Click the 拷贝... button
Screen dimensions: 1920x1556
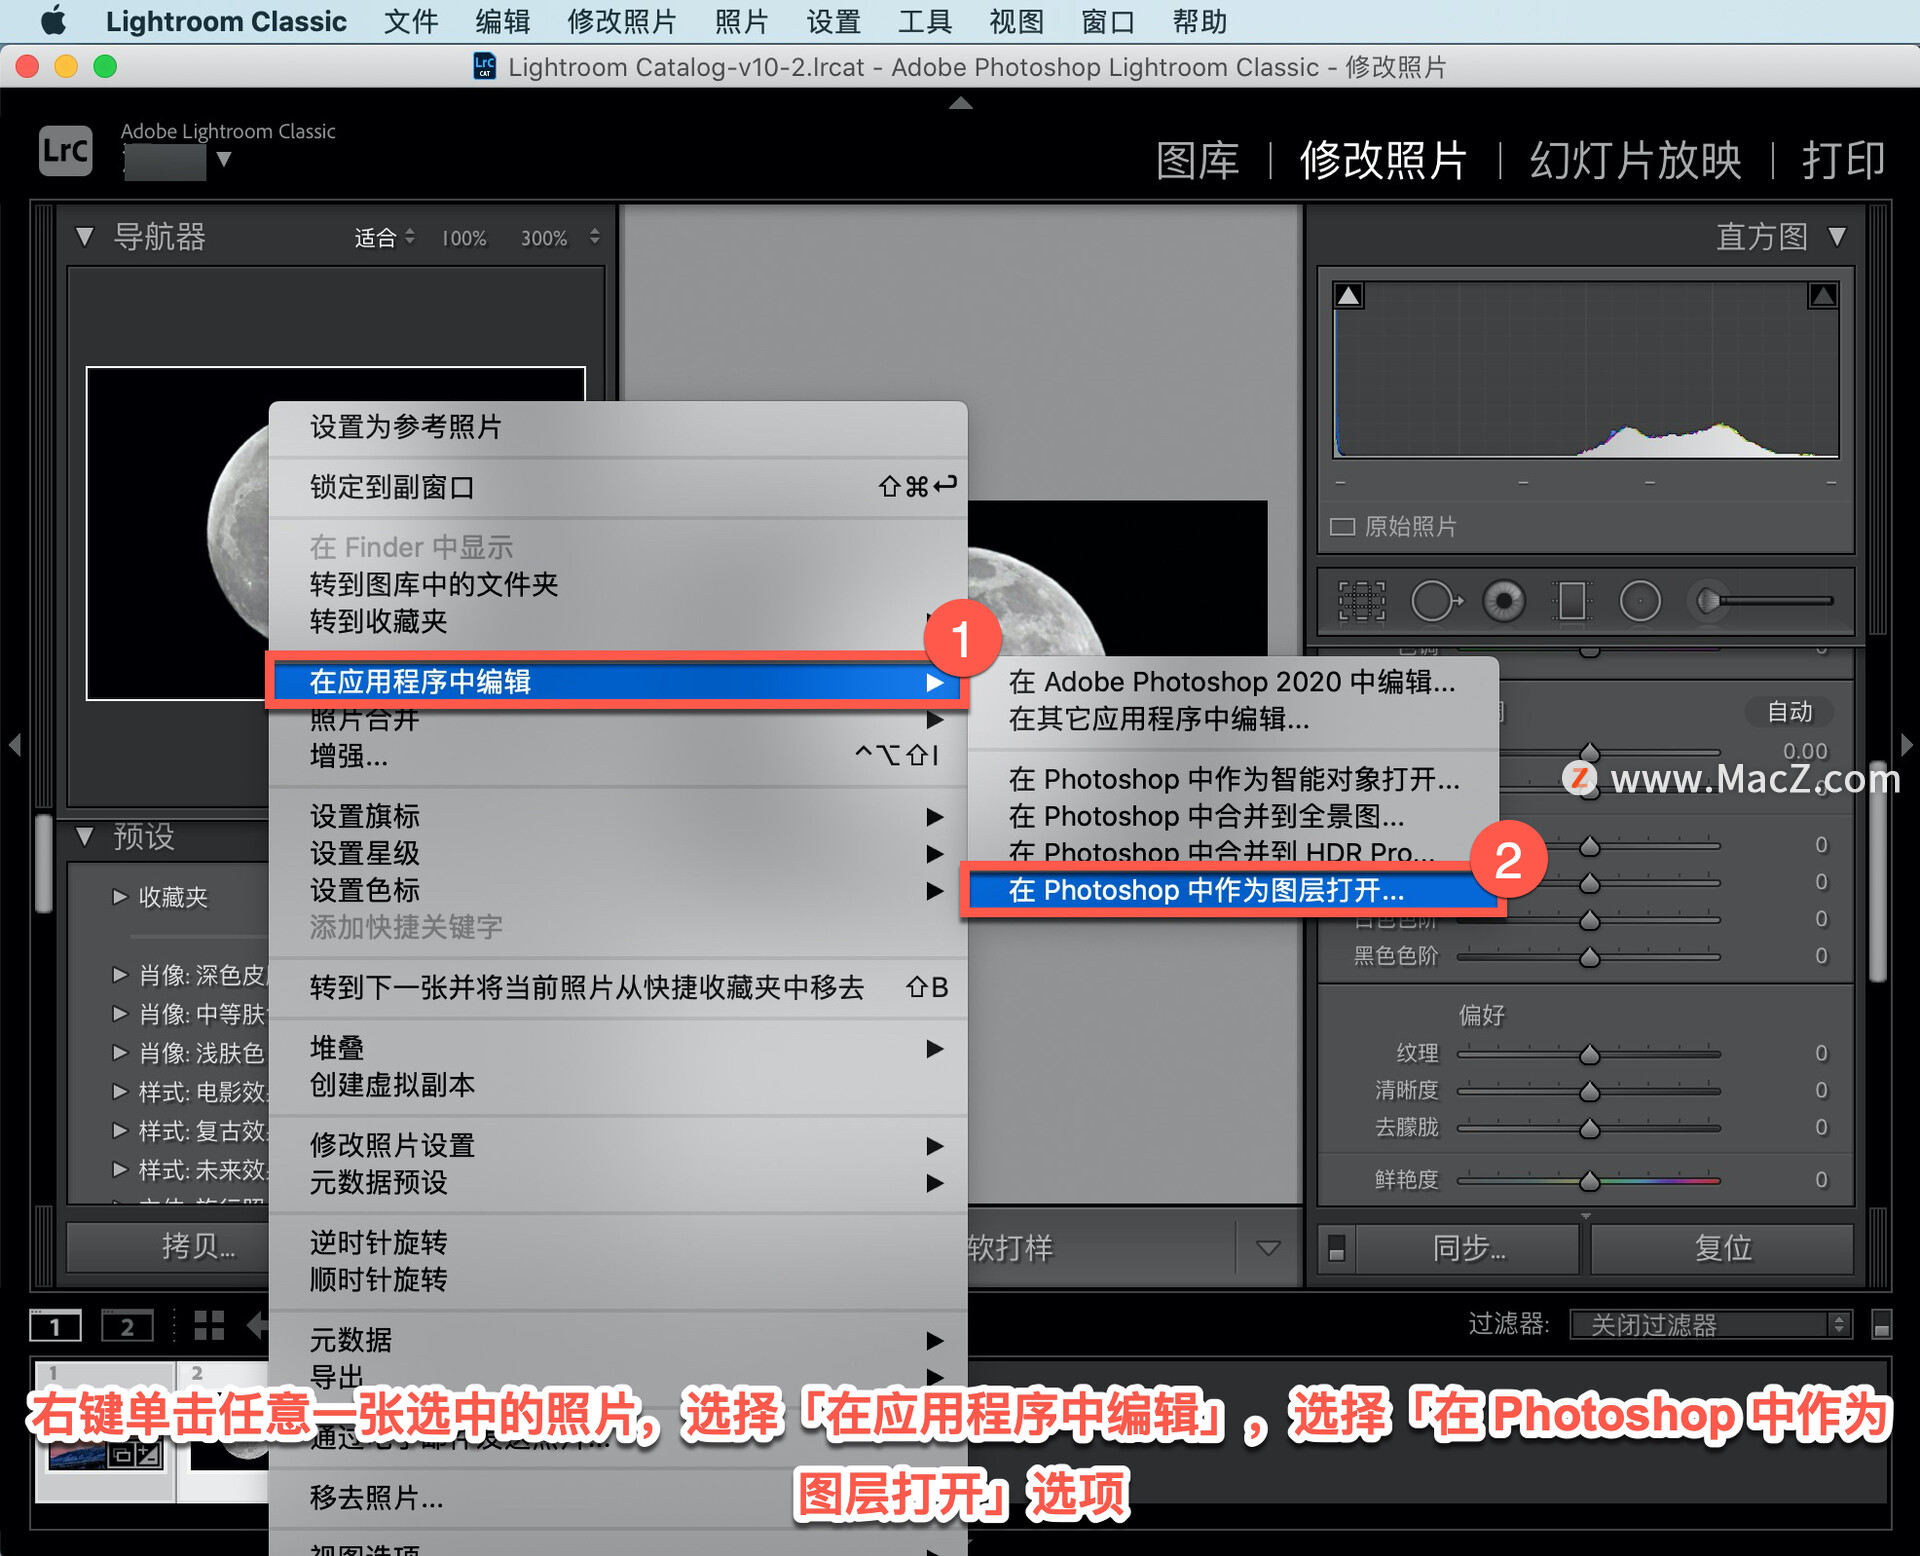click(x=168, y=1246)
